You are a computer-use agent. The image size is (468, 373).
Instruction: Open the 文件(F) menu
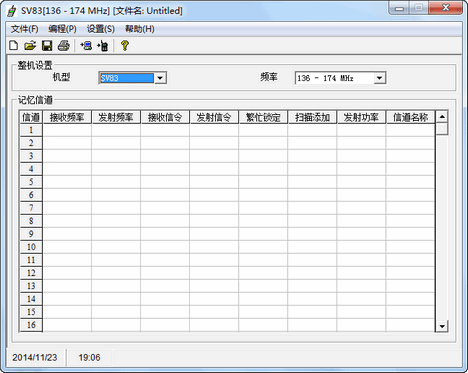[24, 29]
